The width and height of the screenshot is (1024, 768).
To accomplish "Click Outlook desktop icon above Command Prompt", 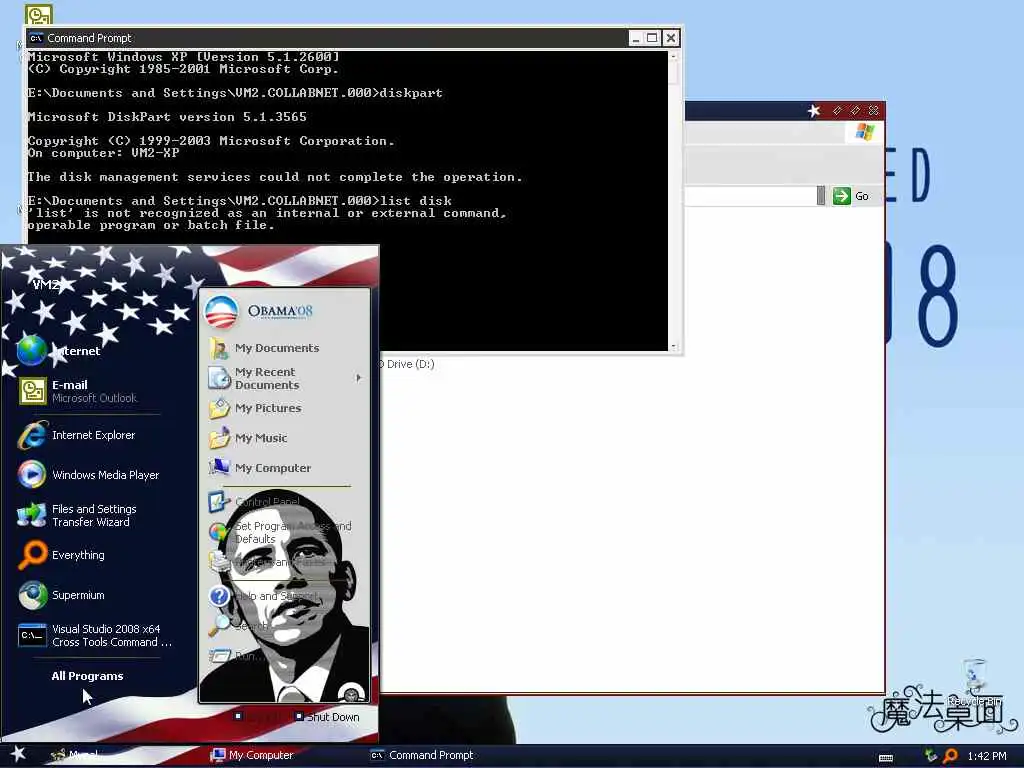I will [38, 14].
